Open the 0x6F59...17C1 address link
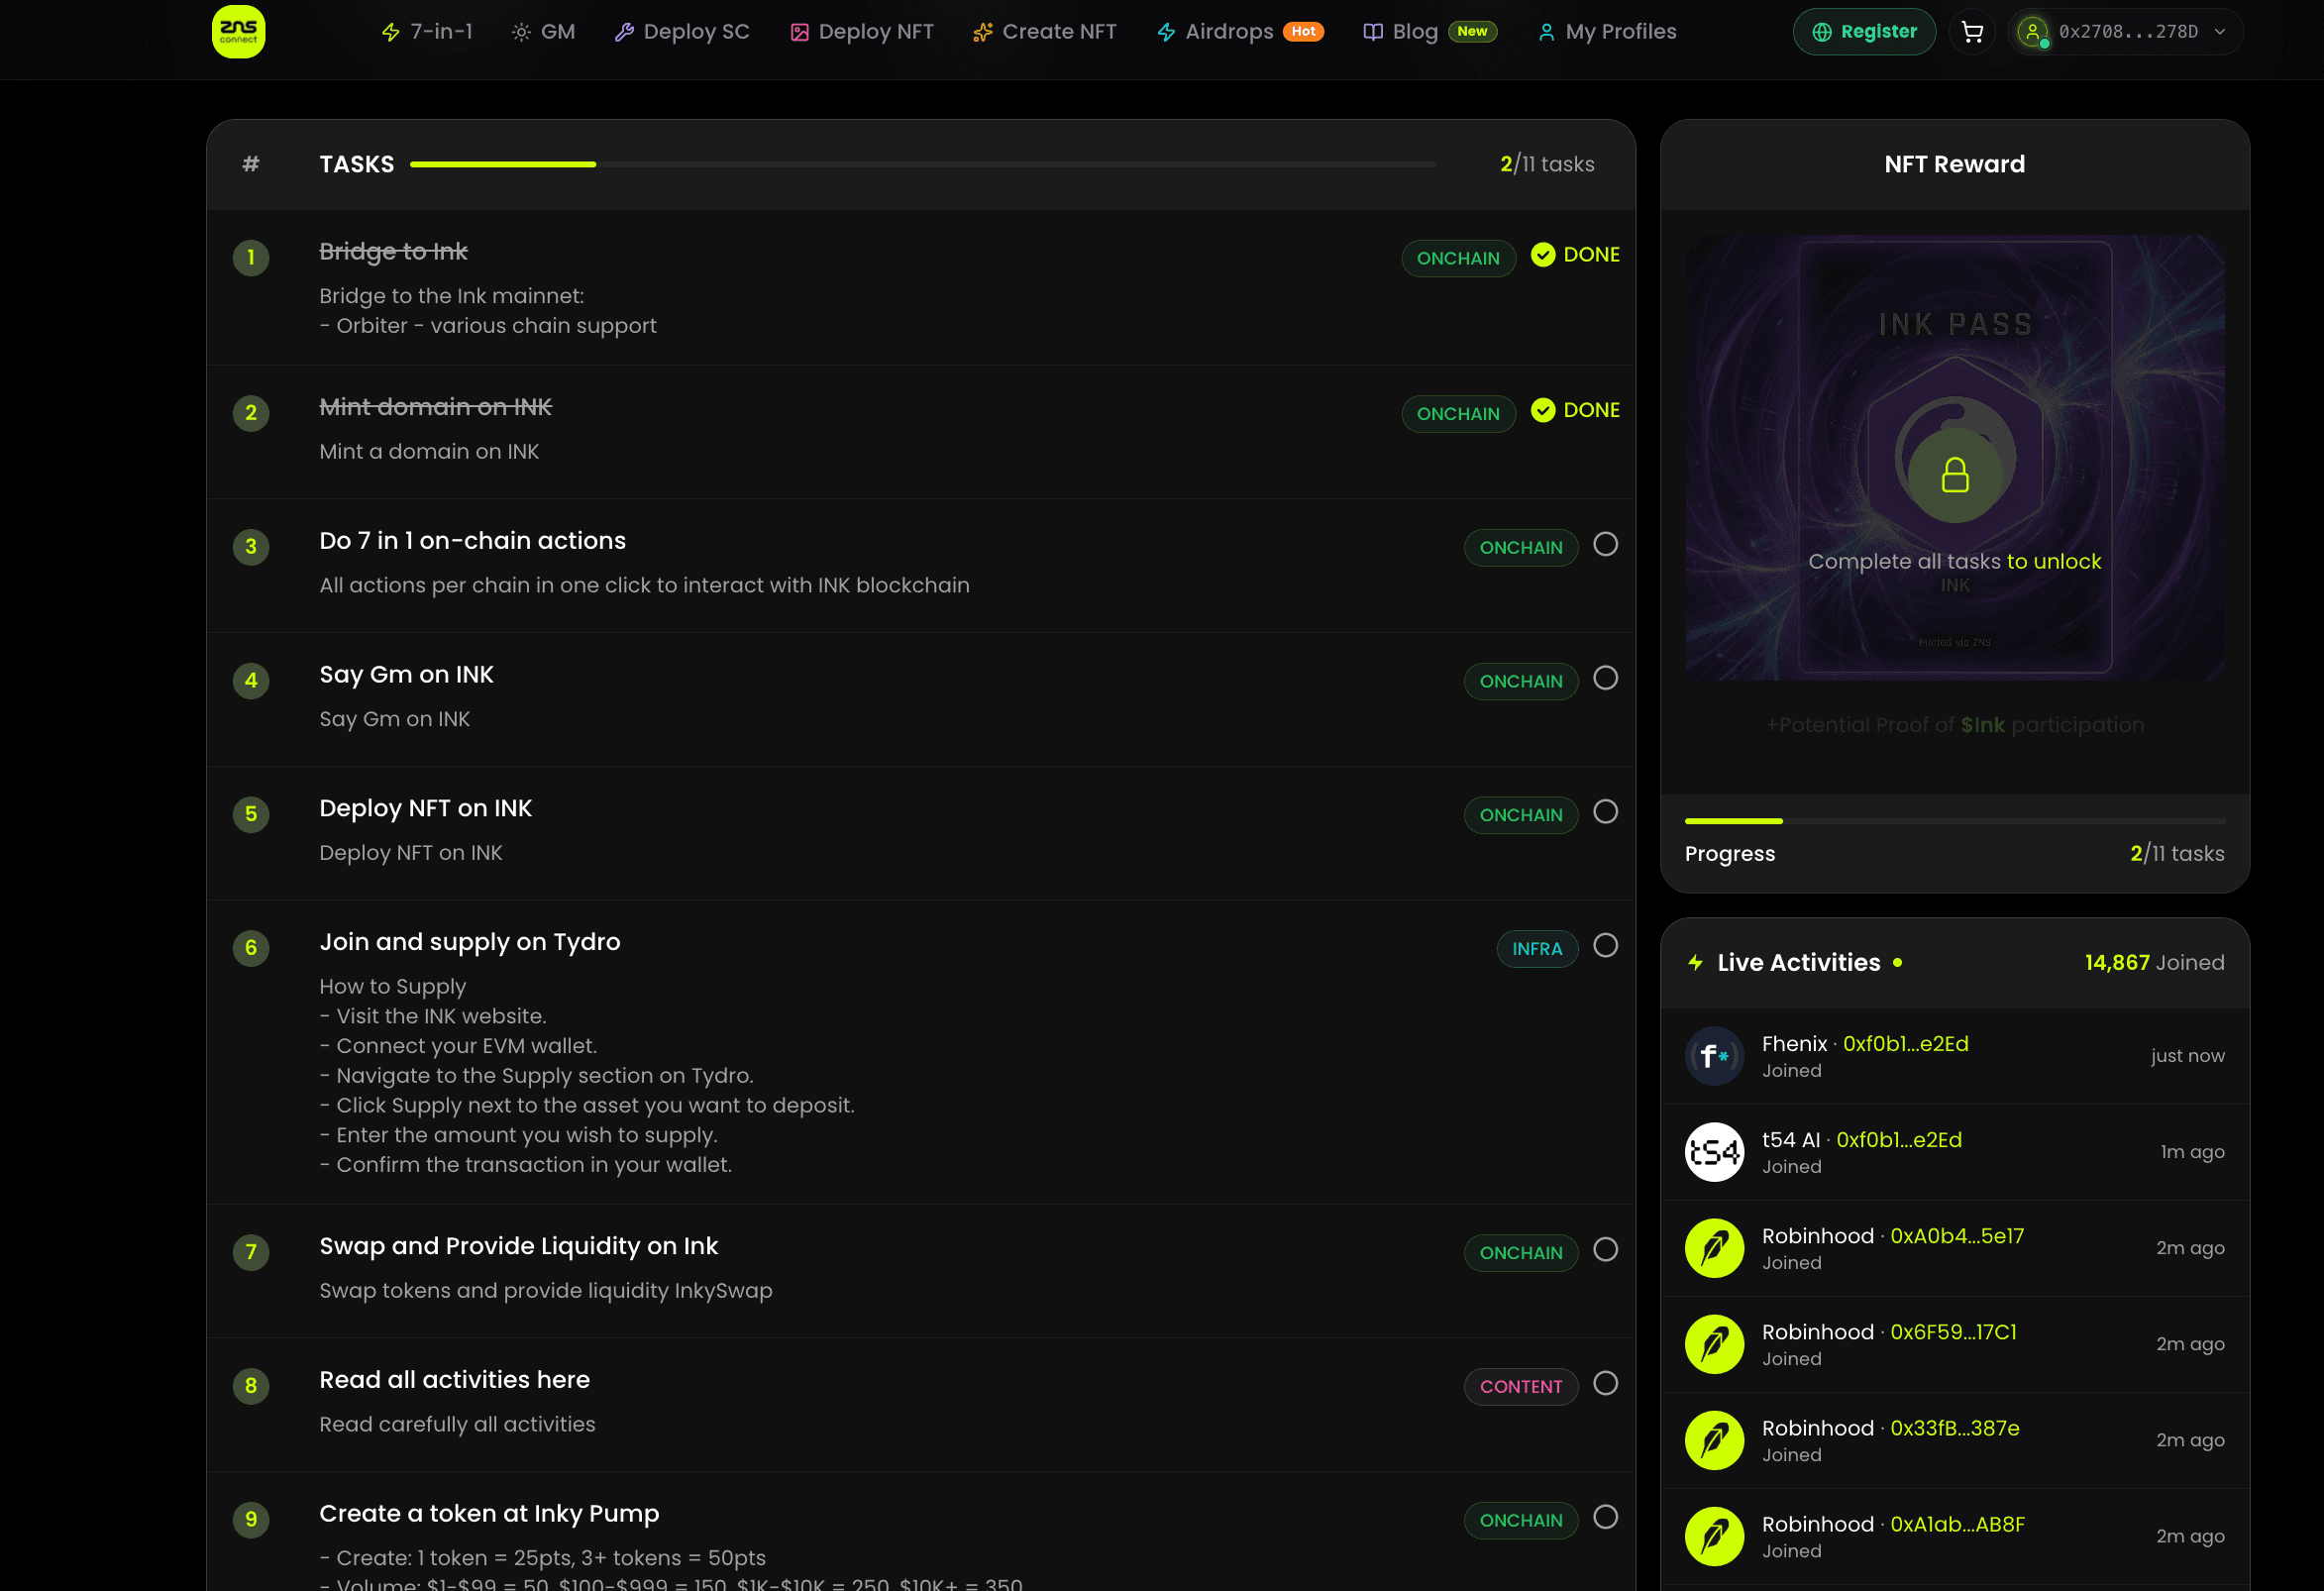The width and height of the screenshot is (2324, 1591). pyautogui.click(x=1952, y=1332)
